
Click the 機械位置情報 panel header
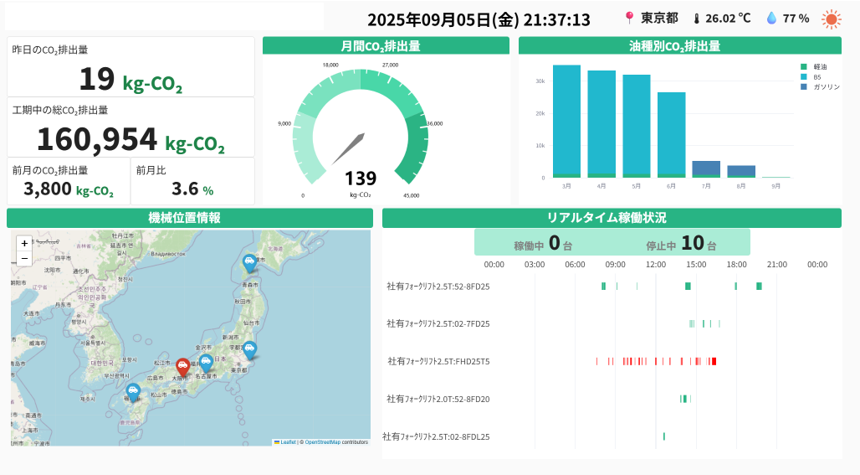tap(190, 218)
